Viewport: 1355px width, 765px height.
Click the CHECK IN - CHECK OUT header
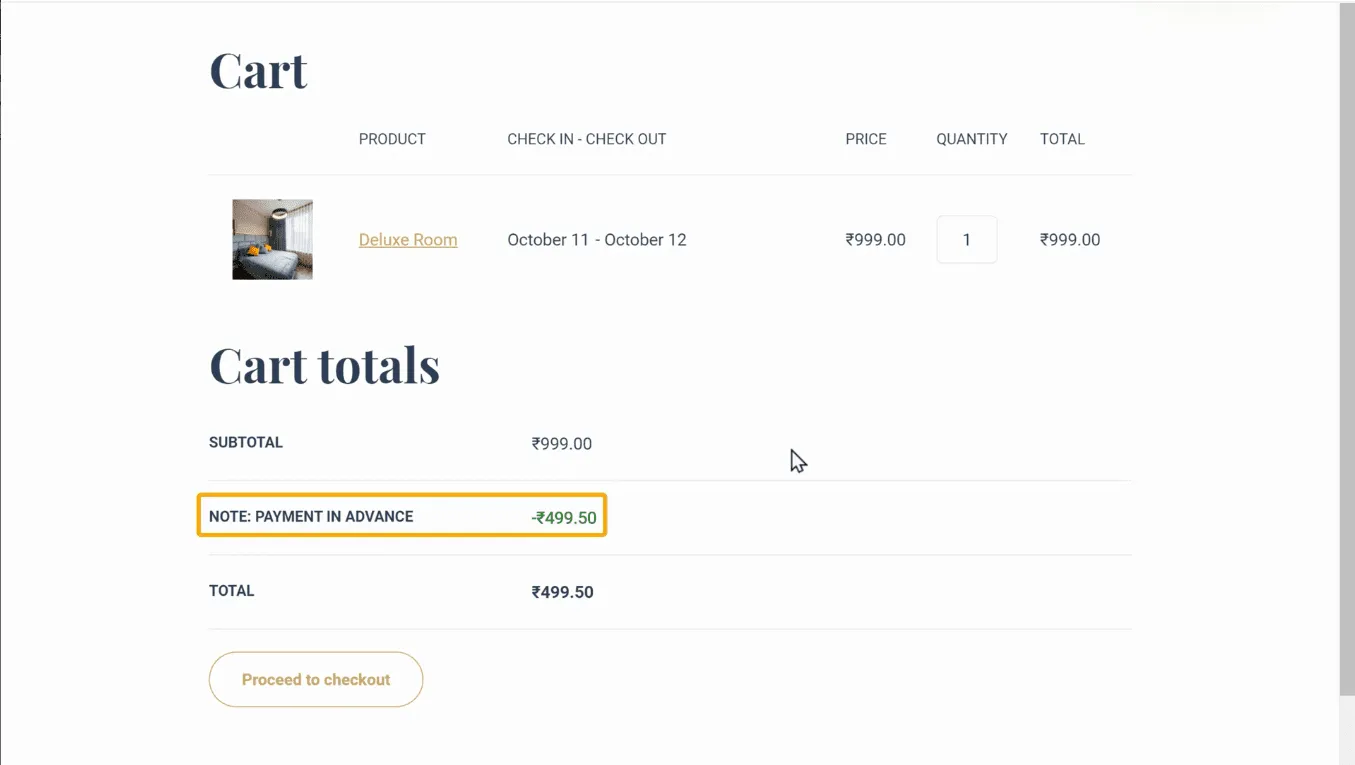click(586, 139)
